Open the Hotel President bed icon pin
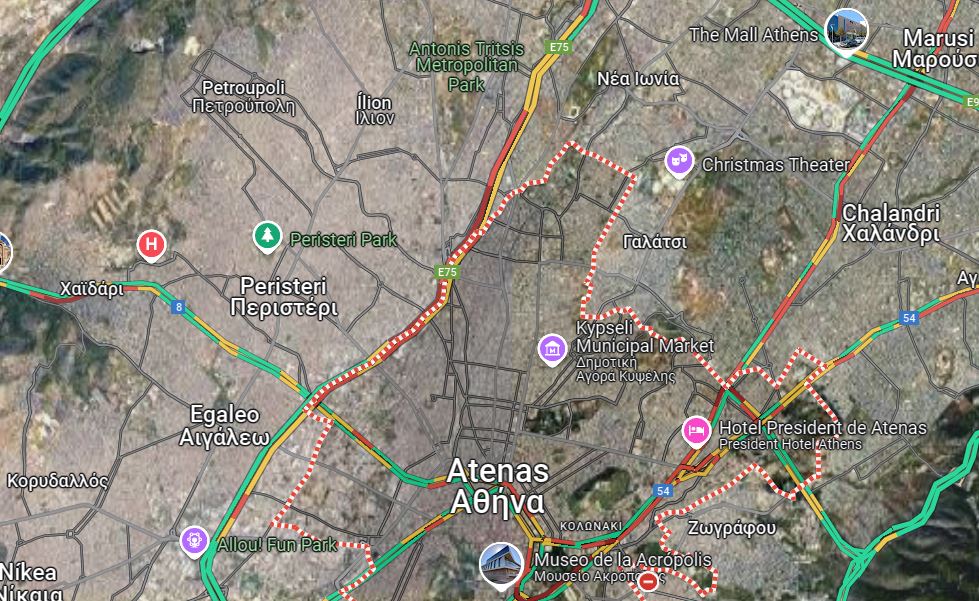 pyautogui.click(x=696, y=431)
